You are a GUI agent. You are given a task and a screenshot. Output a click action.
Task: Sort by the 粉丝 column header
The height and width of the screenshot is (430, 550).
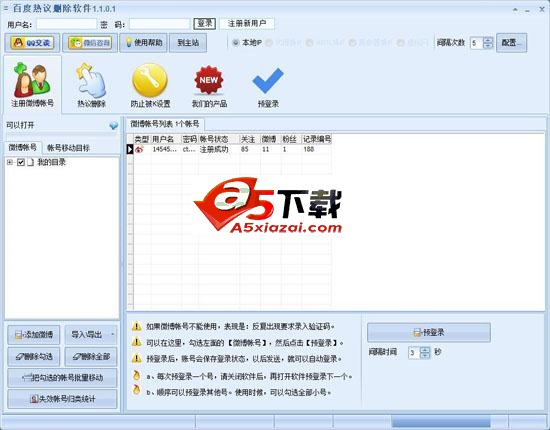pyautogui.click(x=291, y=139)
